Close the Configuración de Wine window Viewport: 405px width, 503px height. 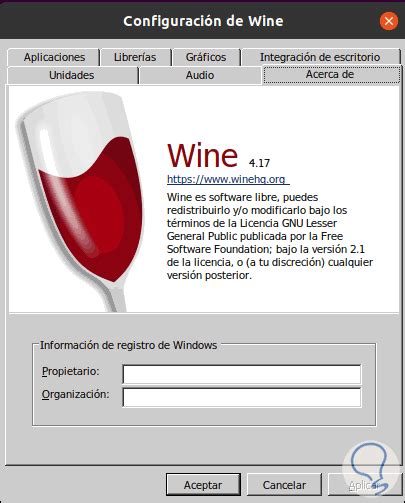pos(389,21)
